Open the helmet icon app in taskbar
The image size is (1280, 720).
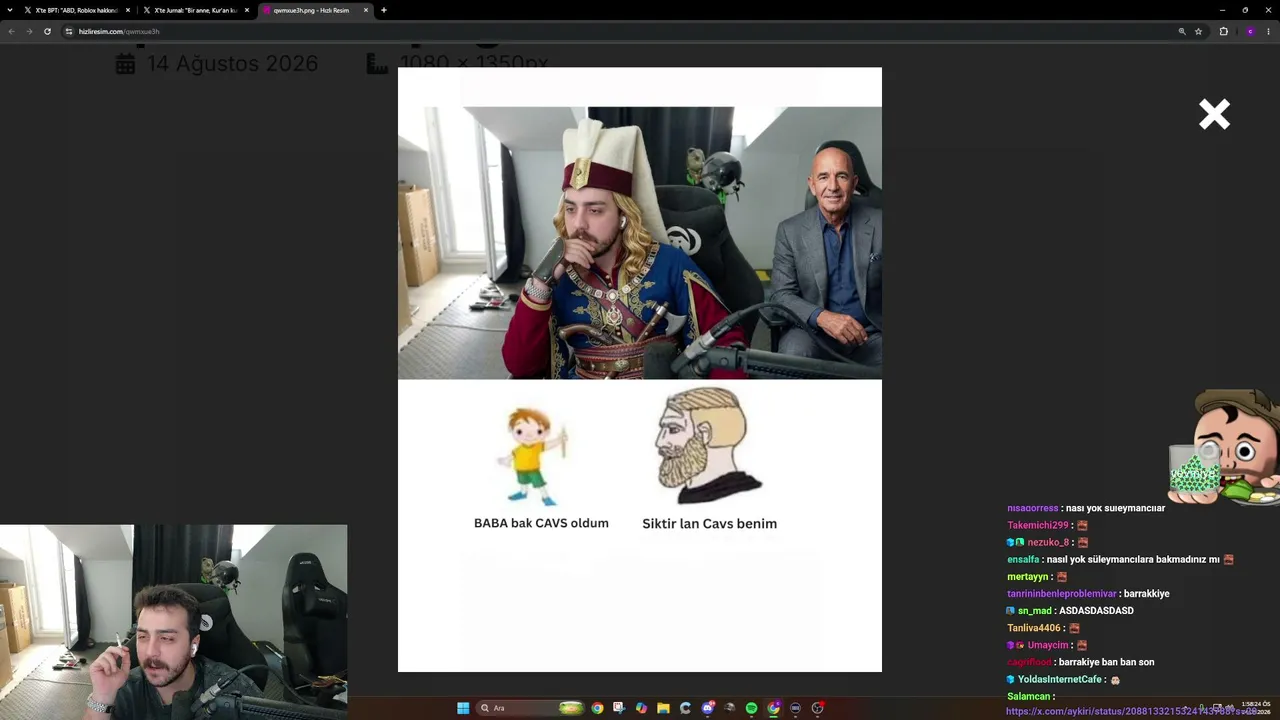(729, 708)
